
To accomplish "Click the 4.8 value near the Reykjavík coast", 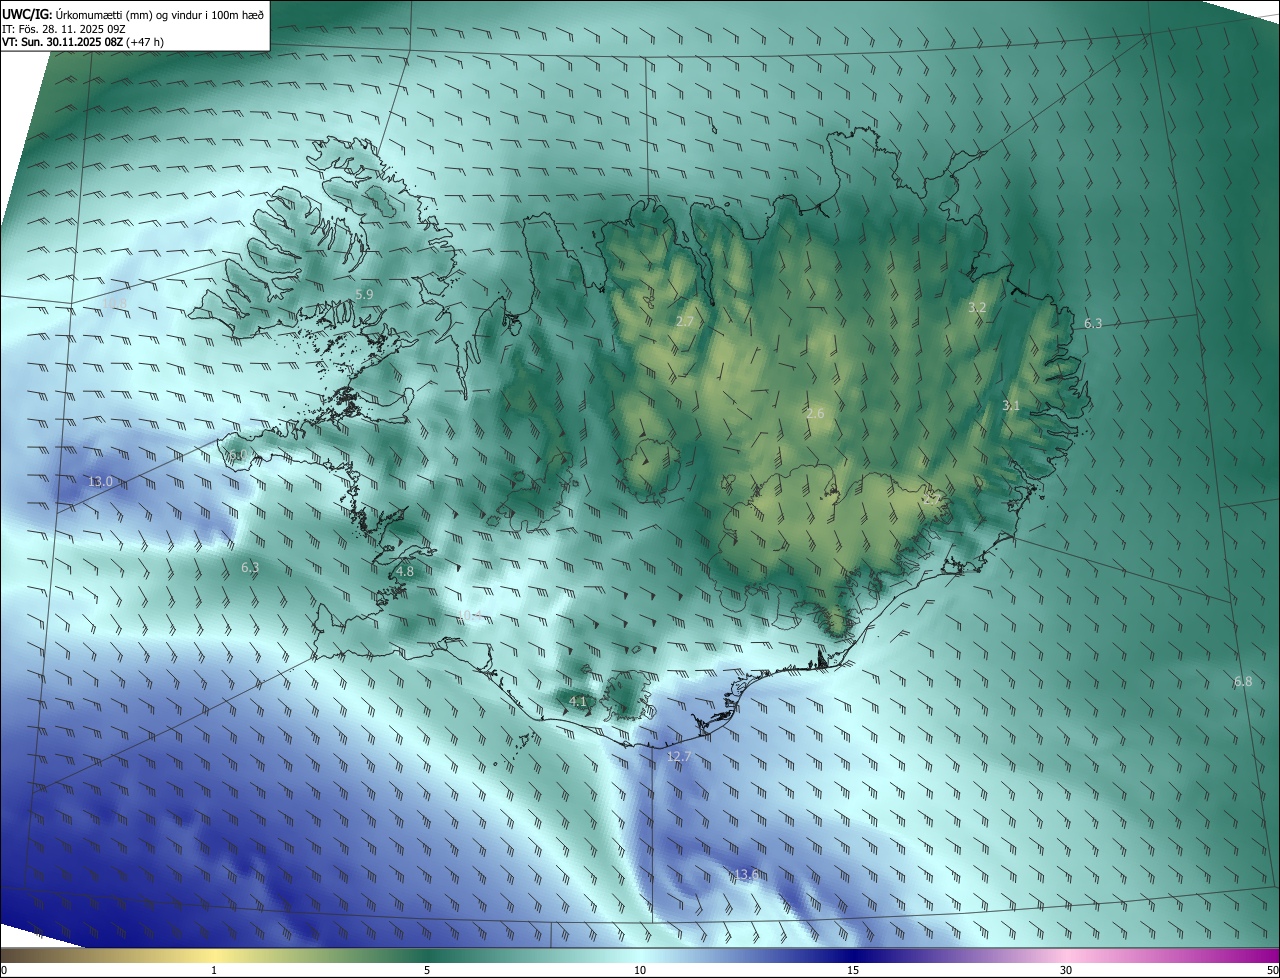I will pyautogui.click(x=405, y=572).
